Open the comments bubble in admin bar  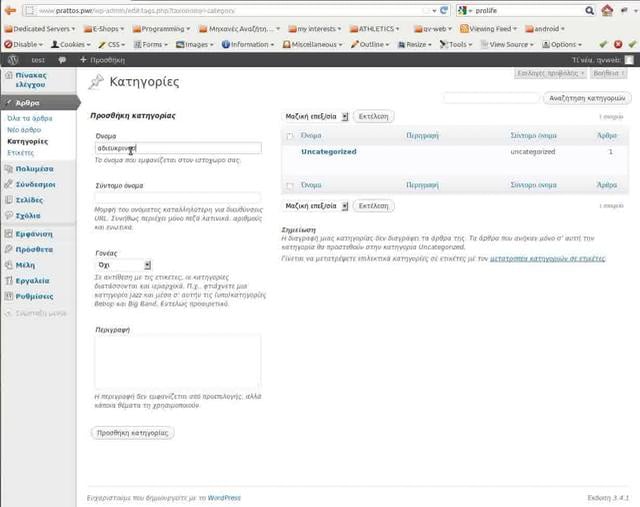coord(62,60)
